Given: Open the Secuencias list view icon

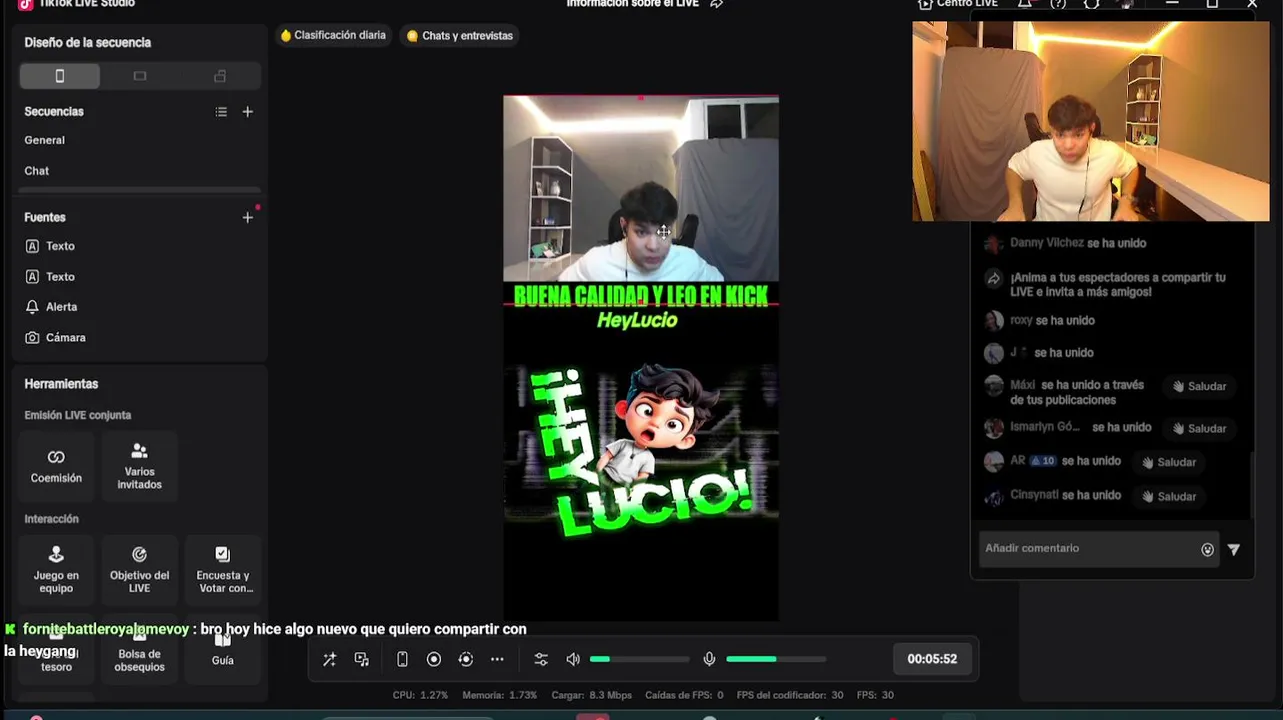Looking at the screenshot, I should 221,112.
